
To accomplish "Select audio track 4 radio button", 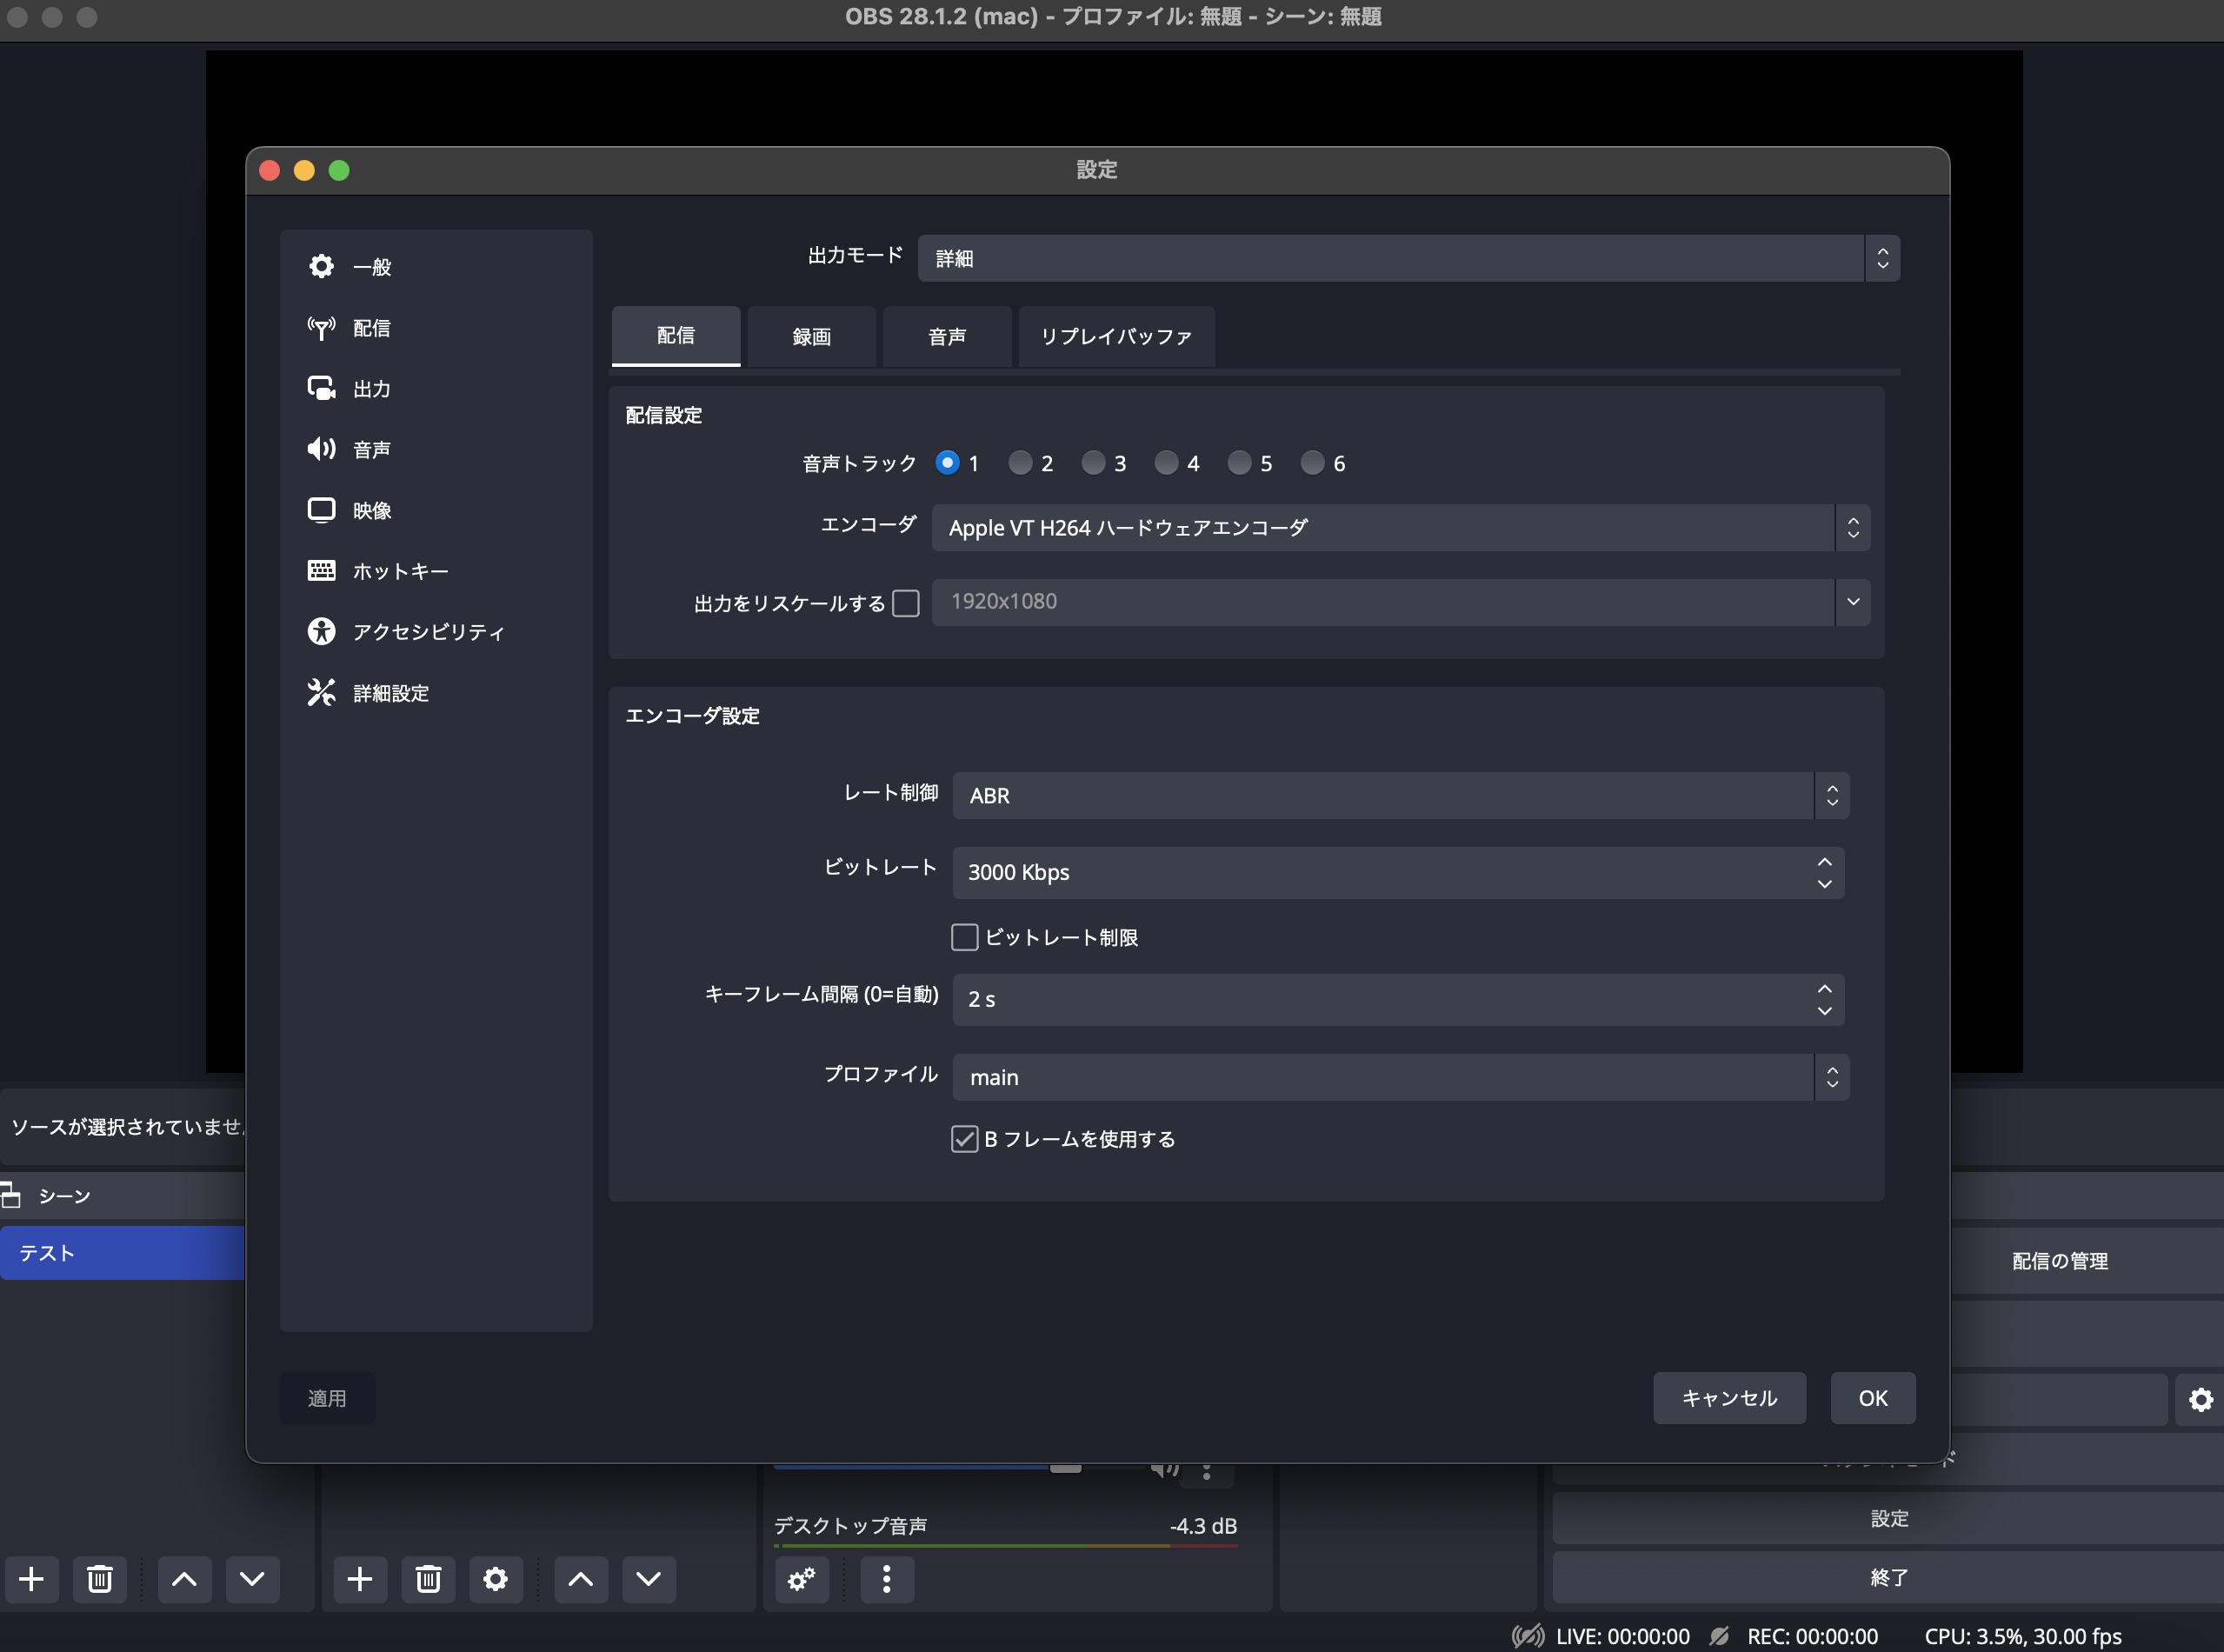I will click(x=1166, y=462).
